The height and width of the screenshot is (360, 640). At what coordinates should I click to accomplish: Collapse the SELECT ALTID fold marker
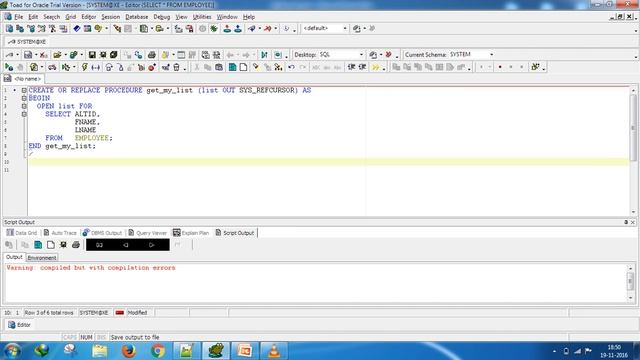coord(24,114)
